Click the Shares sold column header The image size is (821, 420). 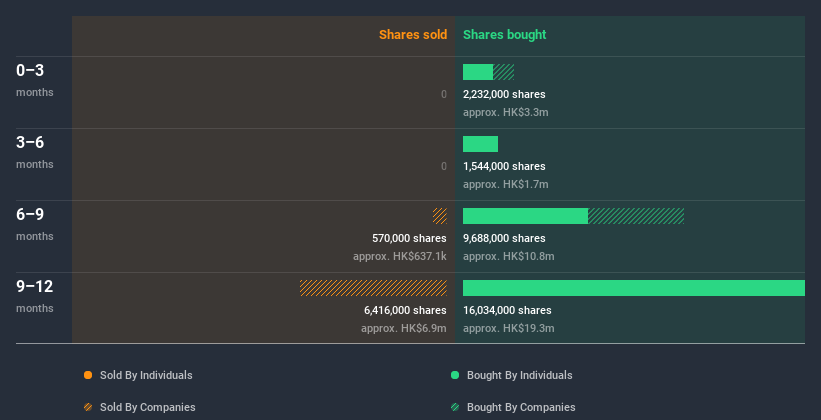click(413, 35)
